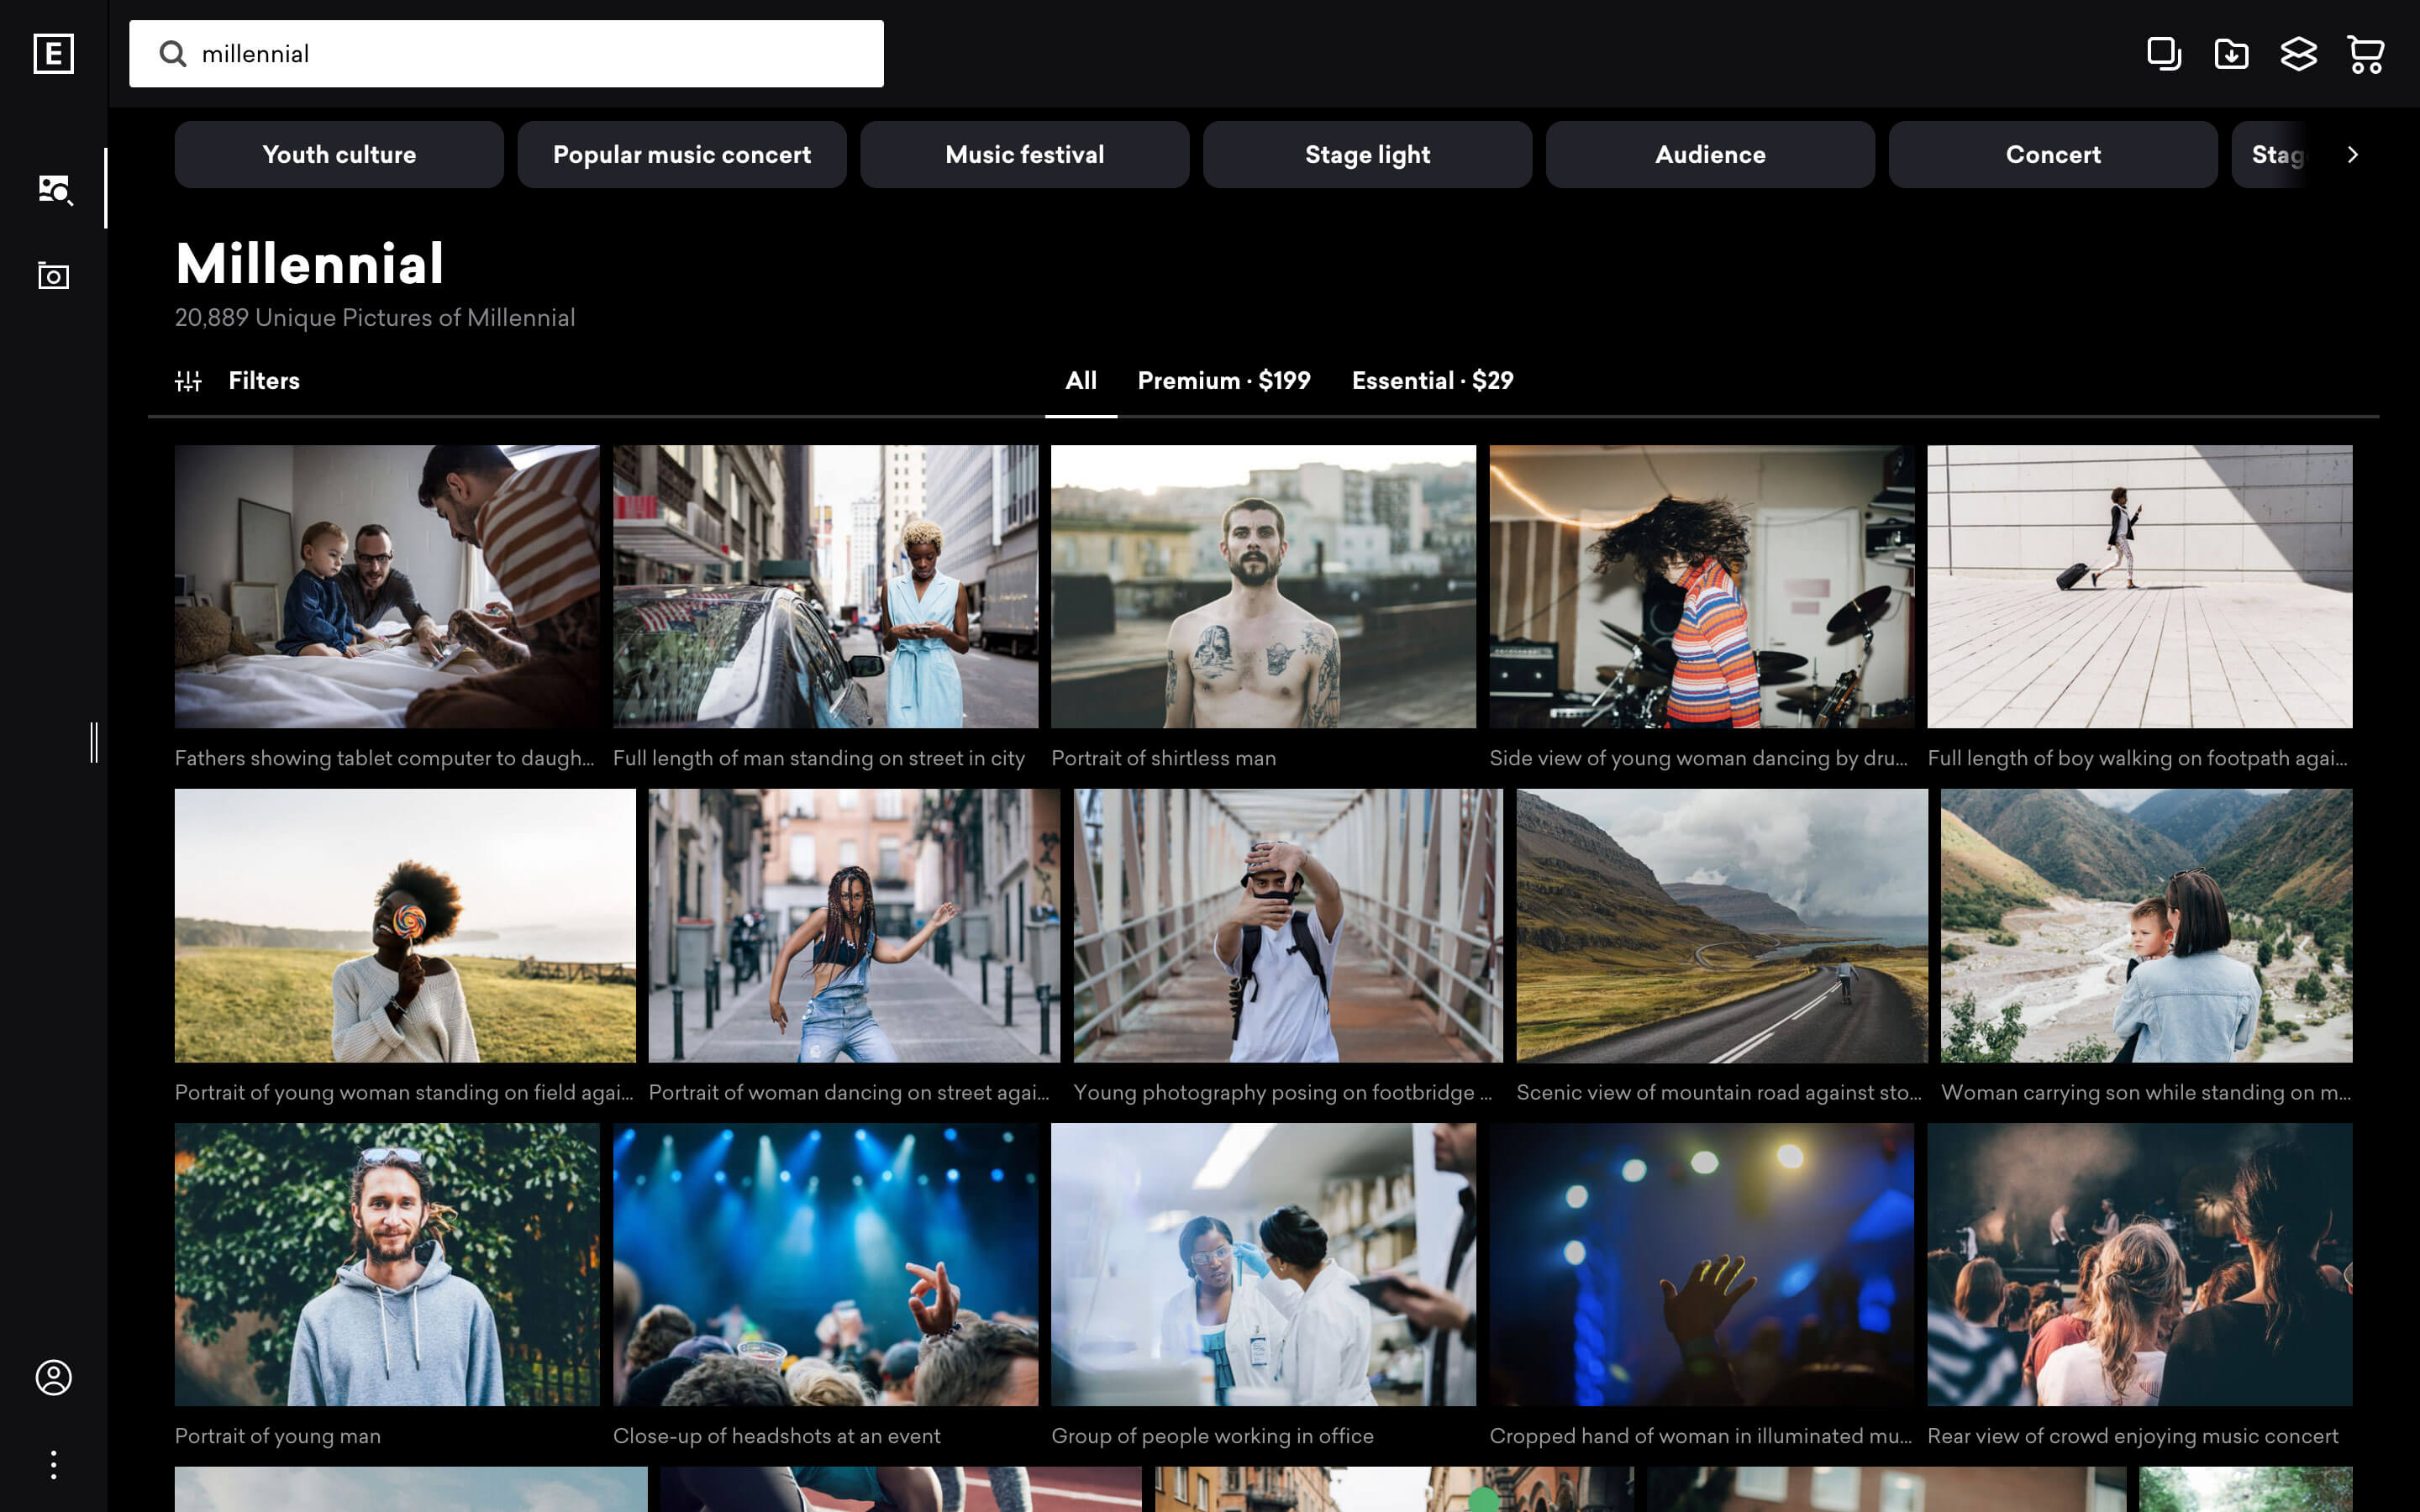Click the Filters label to expand options
Image resolution: width=2420 pixels, height=1512 pixels.
(265, 380)
